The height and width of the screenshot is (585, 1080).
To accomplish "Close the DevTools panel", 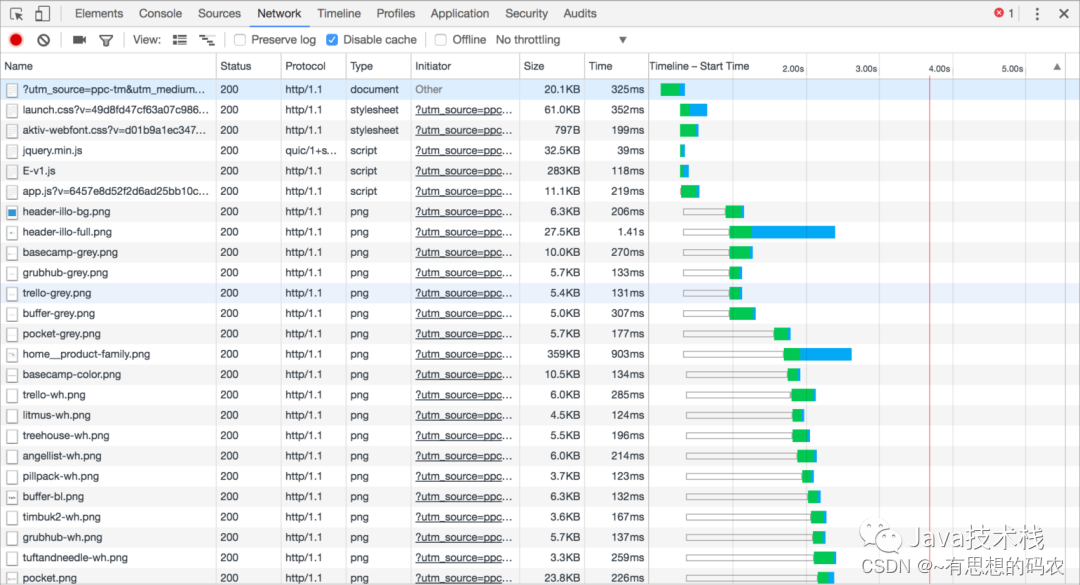I will pos(1063,14).
